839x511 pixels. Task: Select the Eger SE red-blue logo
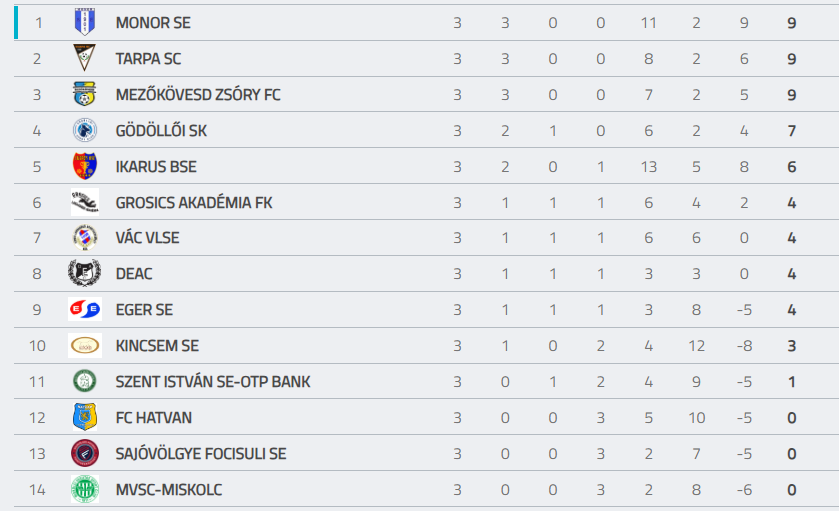point(85,309)
